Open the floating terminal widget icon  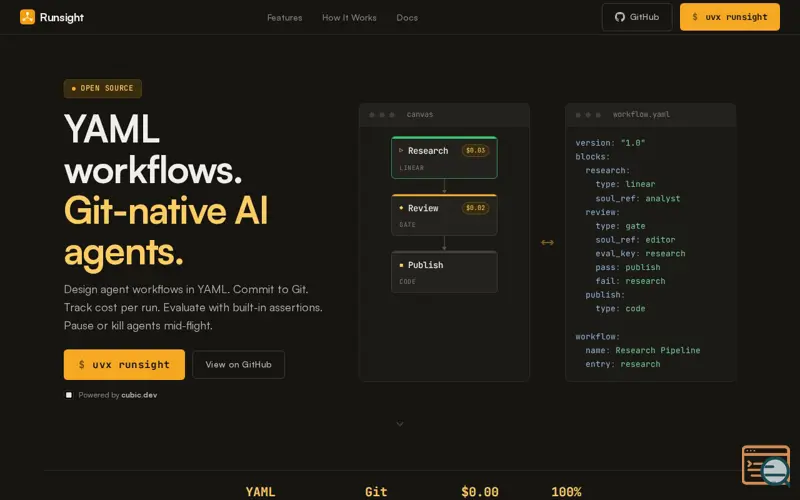[766, 465]
